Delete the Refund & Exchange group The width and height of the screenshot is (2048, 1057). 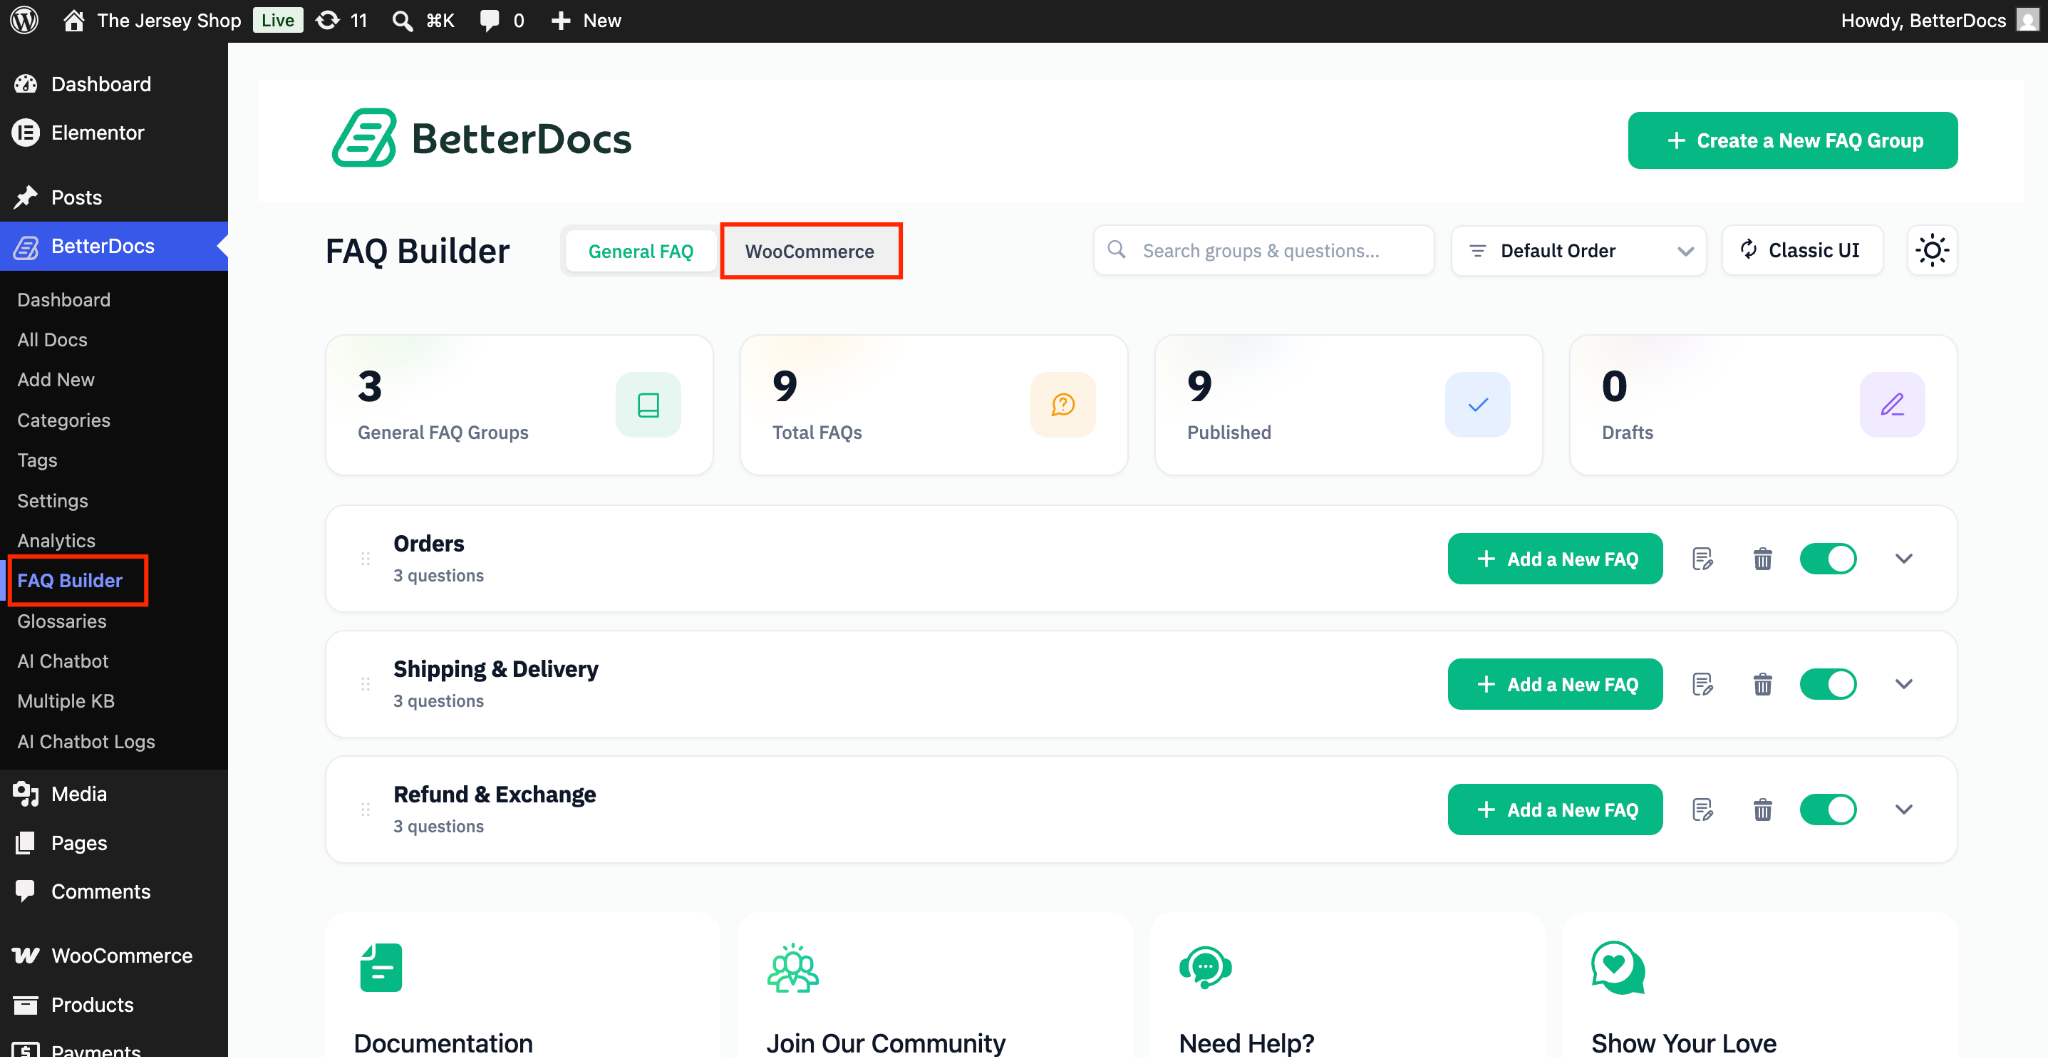pyautogui.click(x=1763, y=809)
